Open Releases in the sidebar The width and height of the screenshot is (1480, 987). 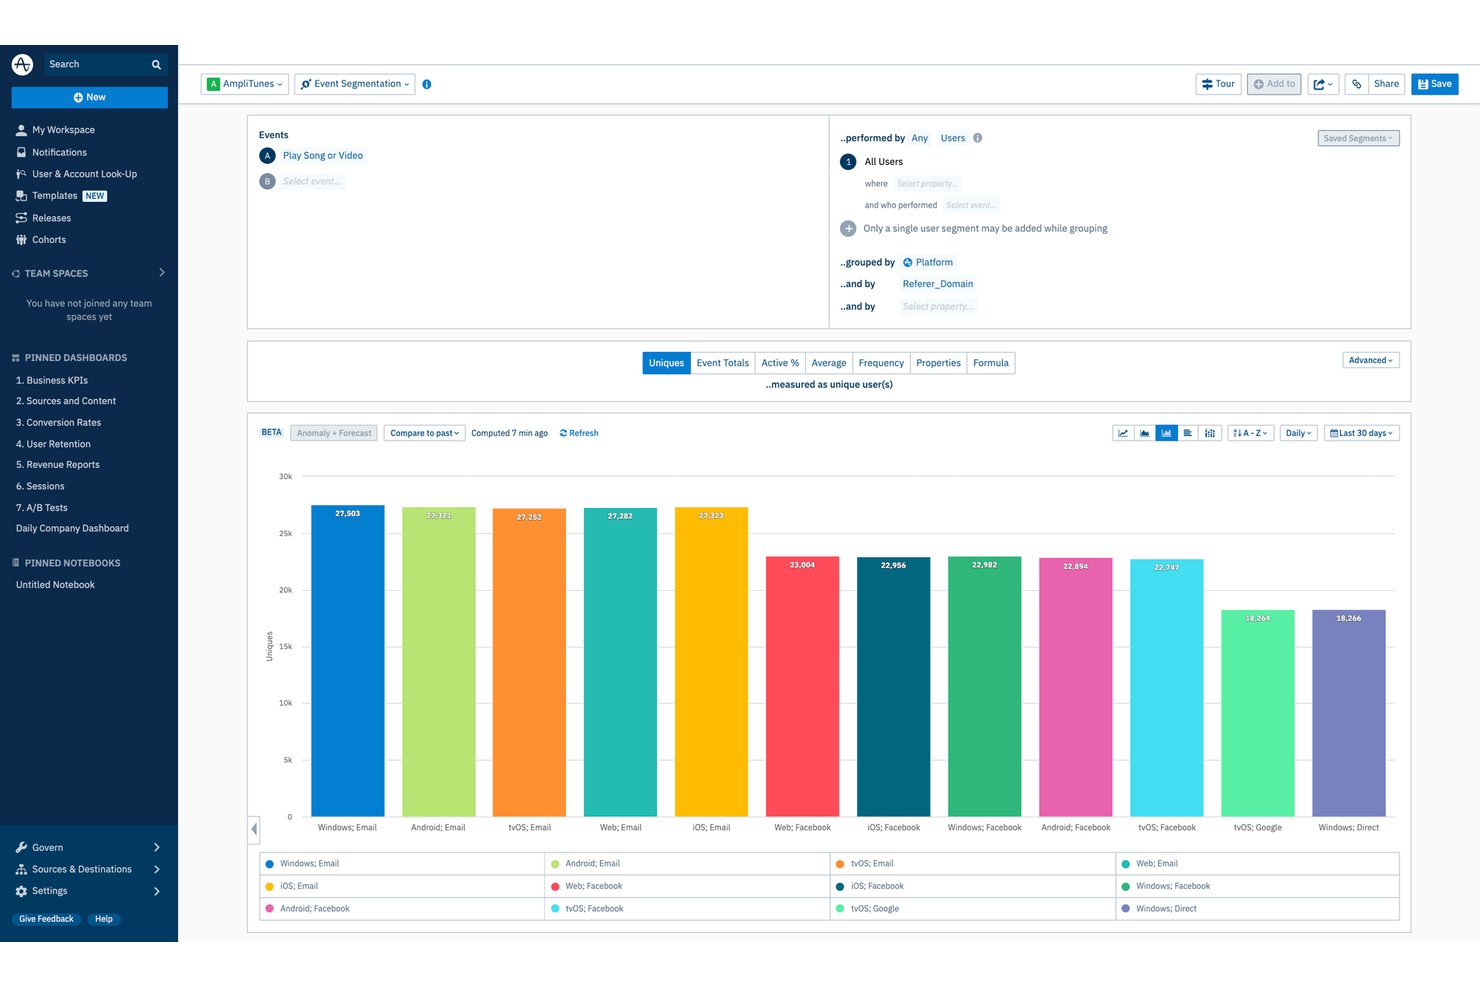tap(51, 218)
